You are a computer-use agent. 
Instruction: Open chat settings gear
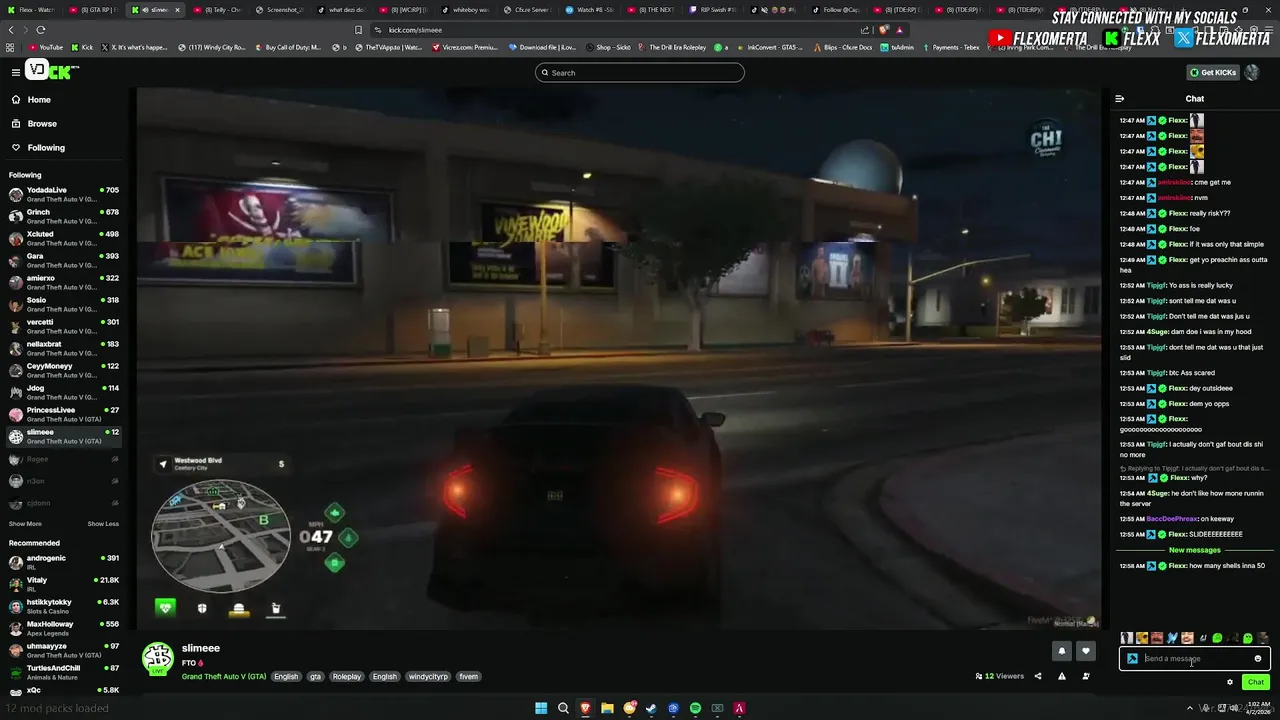point(1230,682)
